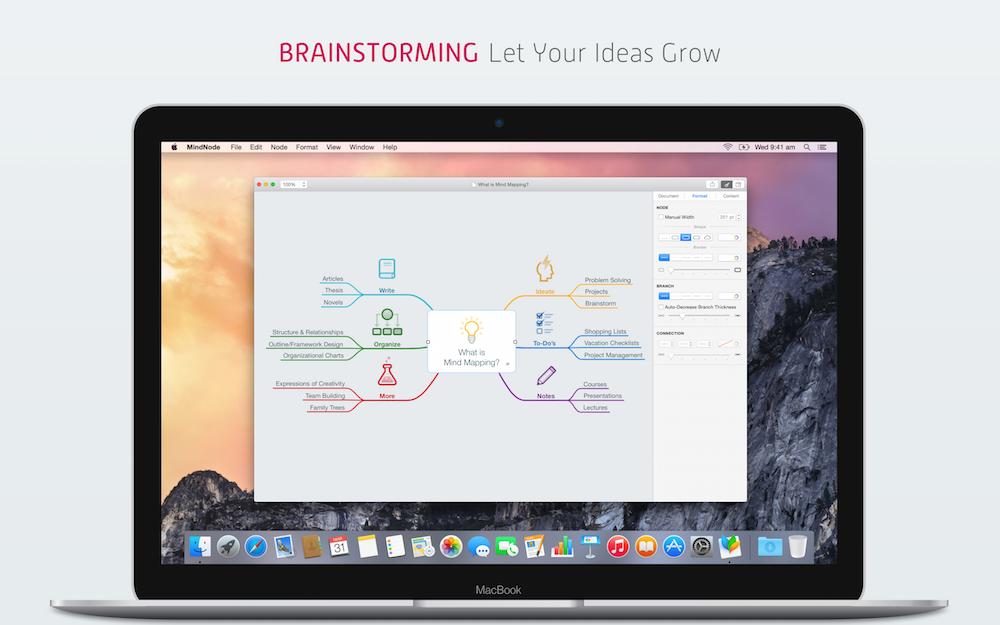Enable the Manual Width checkbox

tap(661, 216)
